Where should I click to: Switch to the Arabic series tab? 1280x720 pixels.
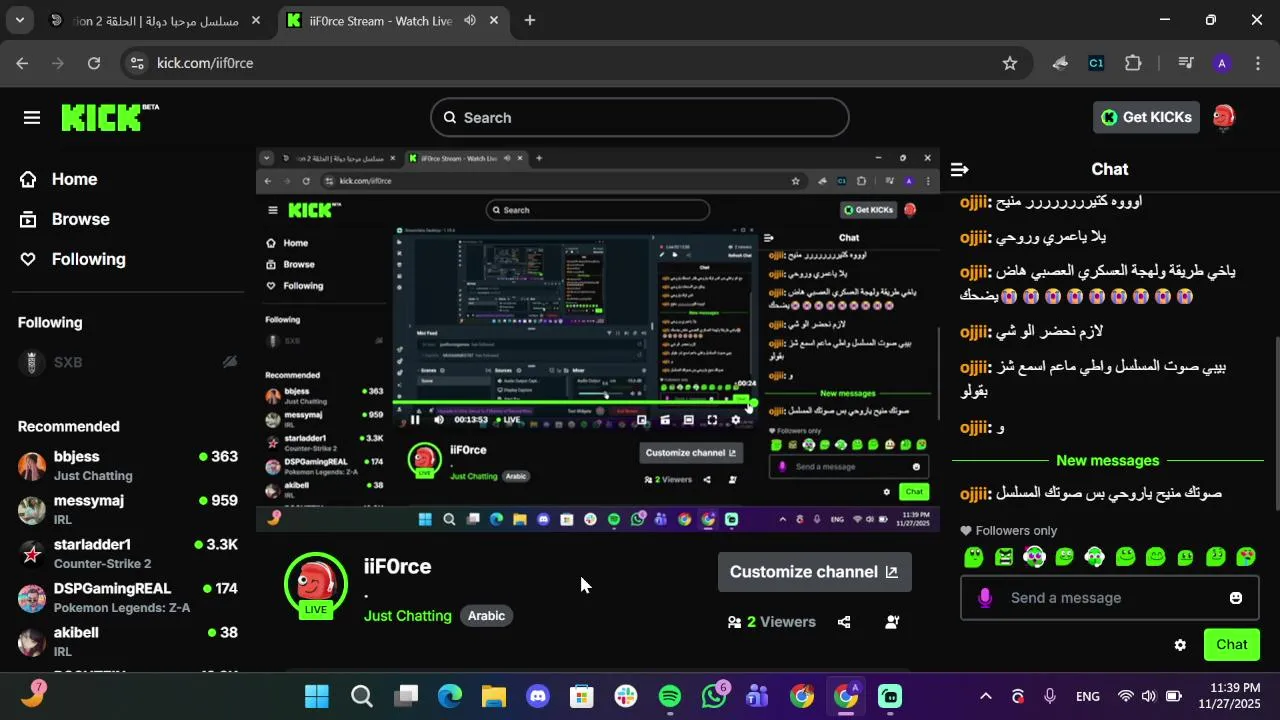point(155,20)
